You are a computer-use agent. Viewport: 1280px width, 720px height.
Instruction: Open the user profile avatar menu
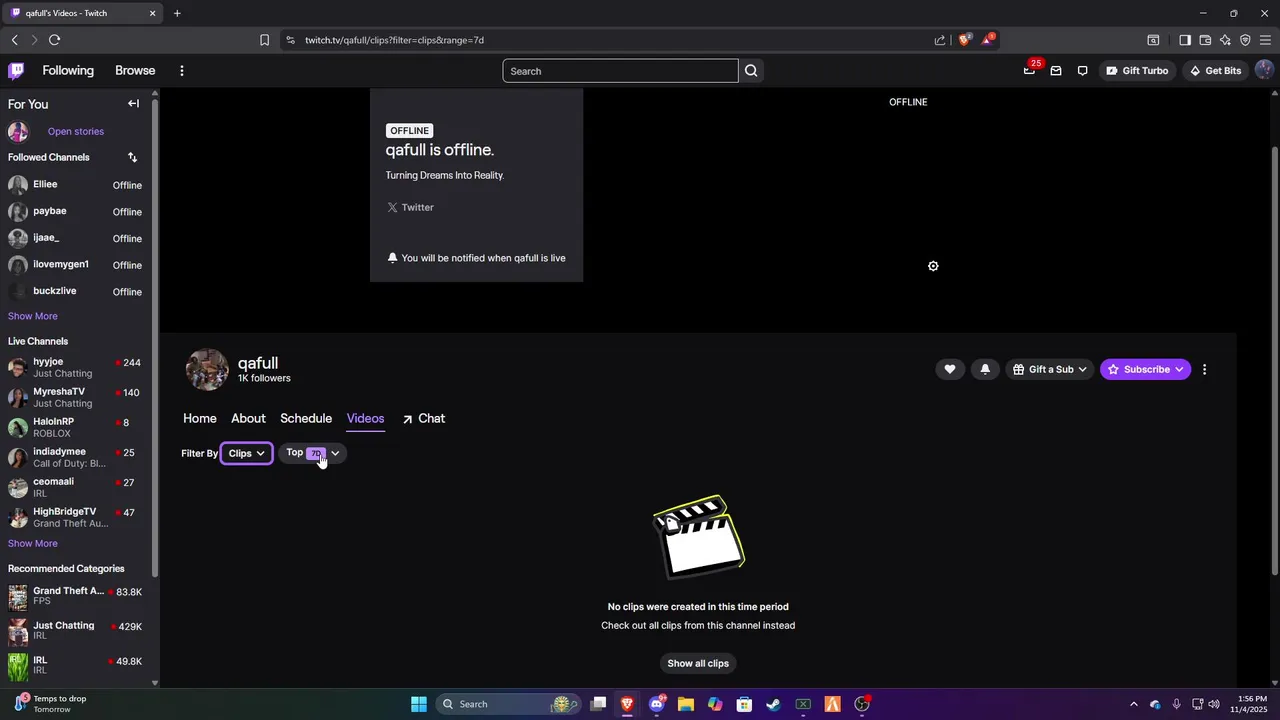coord(1264,71)
